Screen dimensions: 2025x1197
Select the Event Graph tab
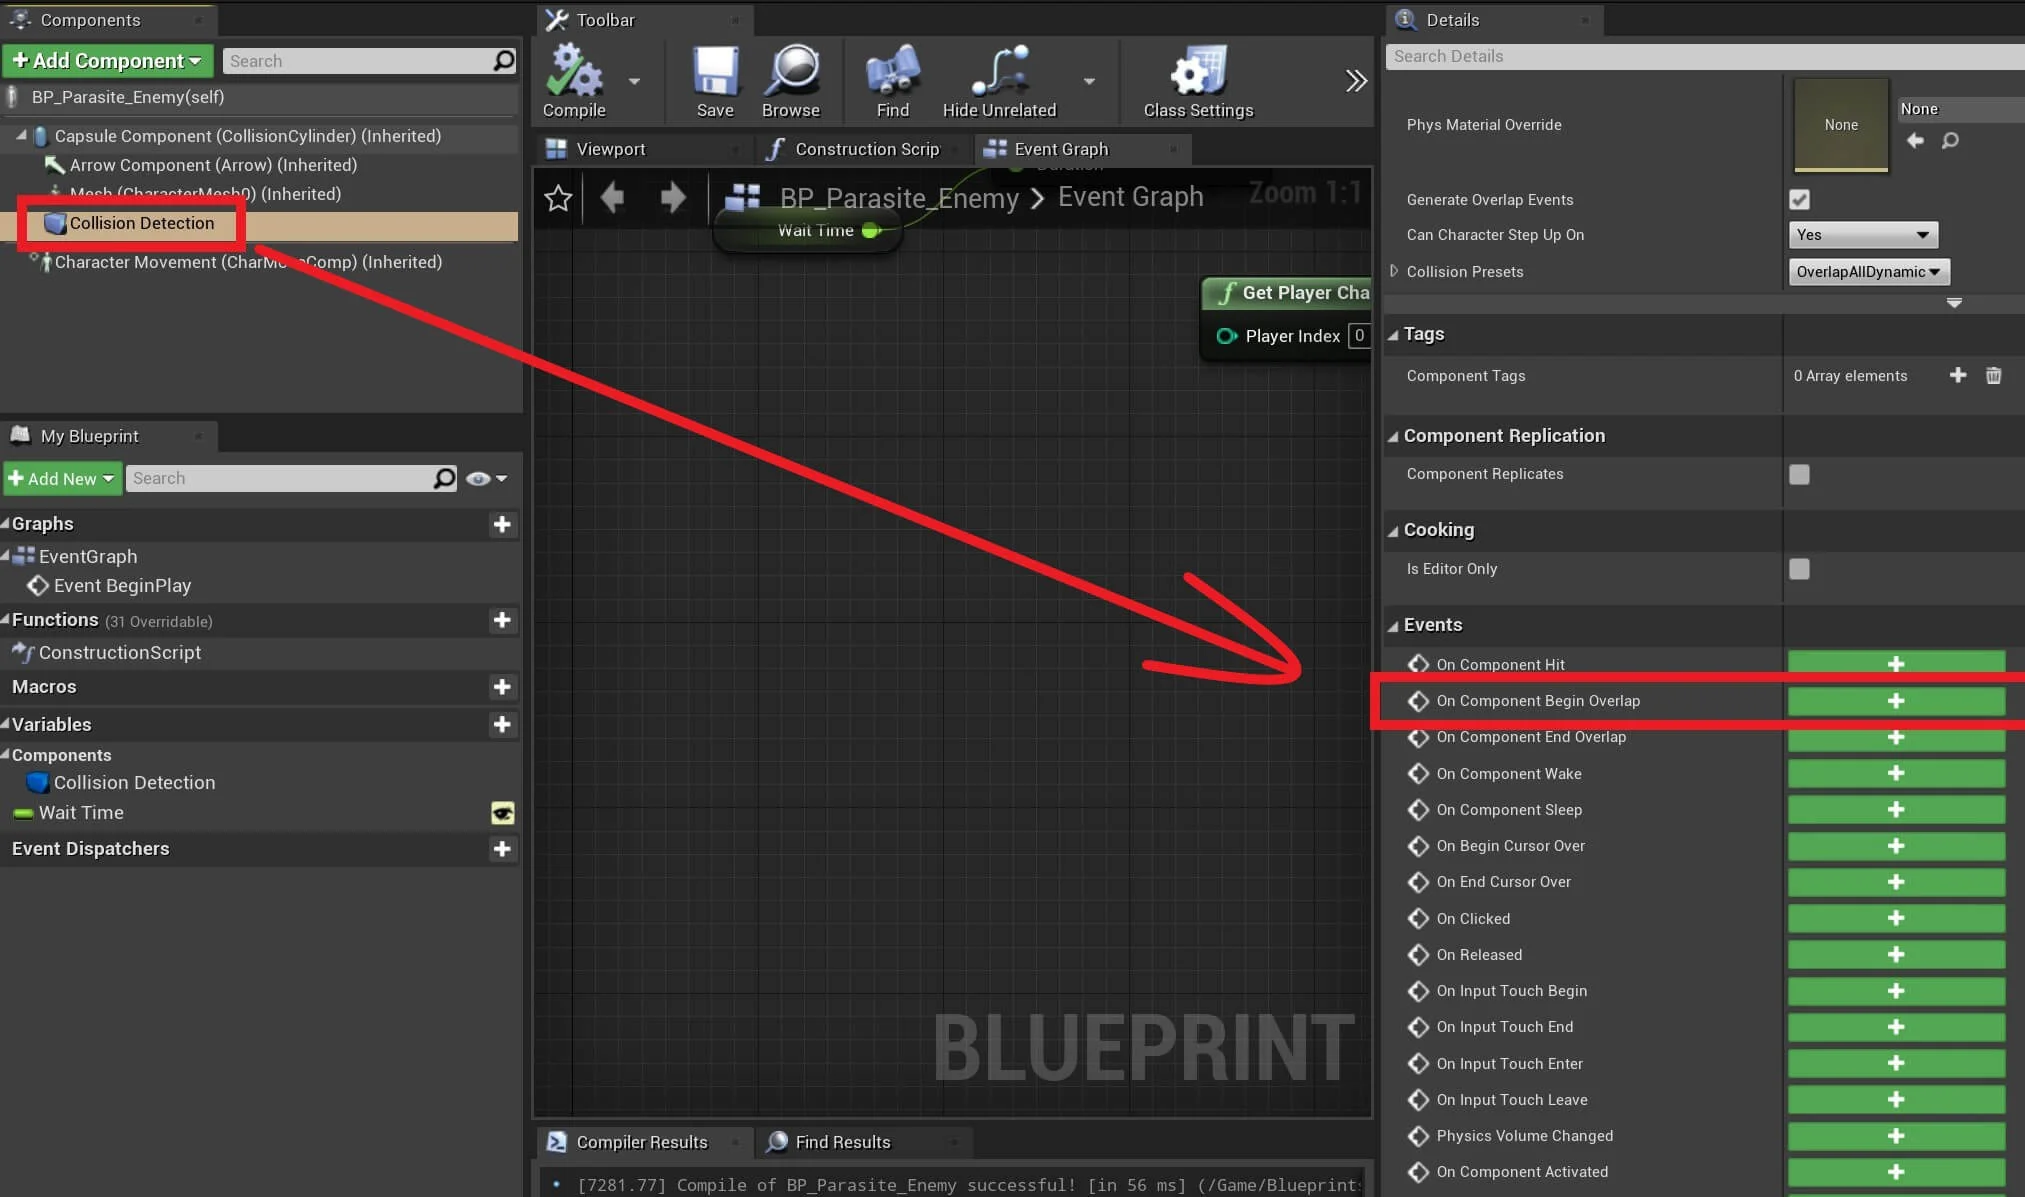click(x=1061, y=149)
